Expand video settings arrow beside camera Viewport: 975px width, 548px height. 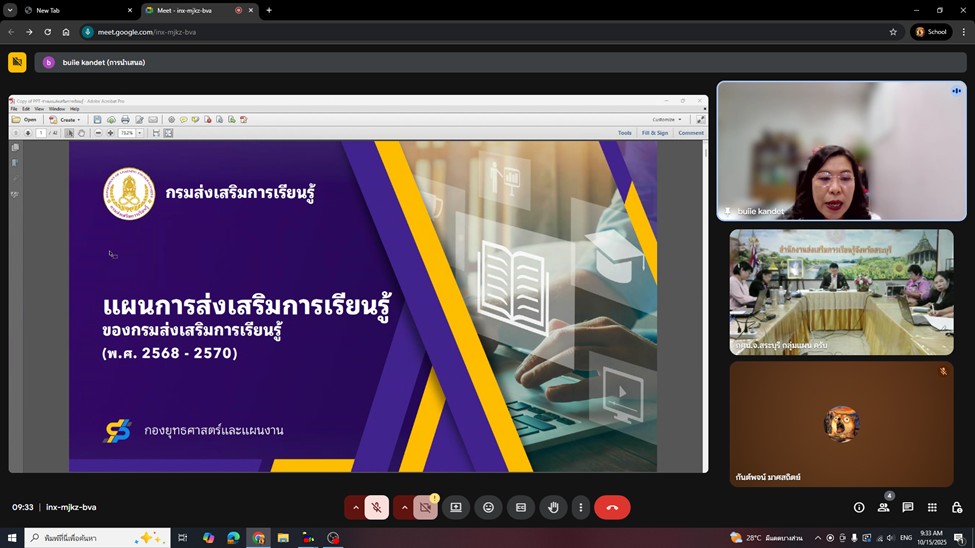[403, 507]
